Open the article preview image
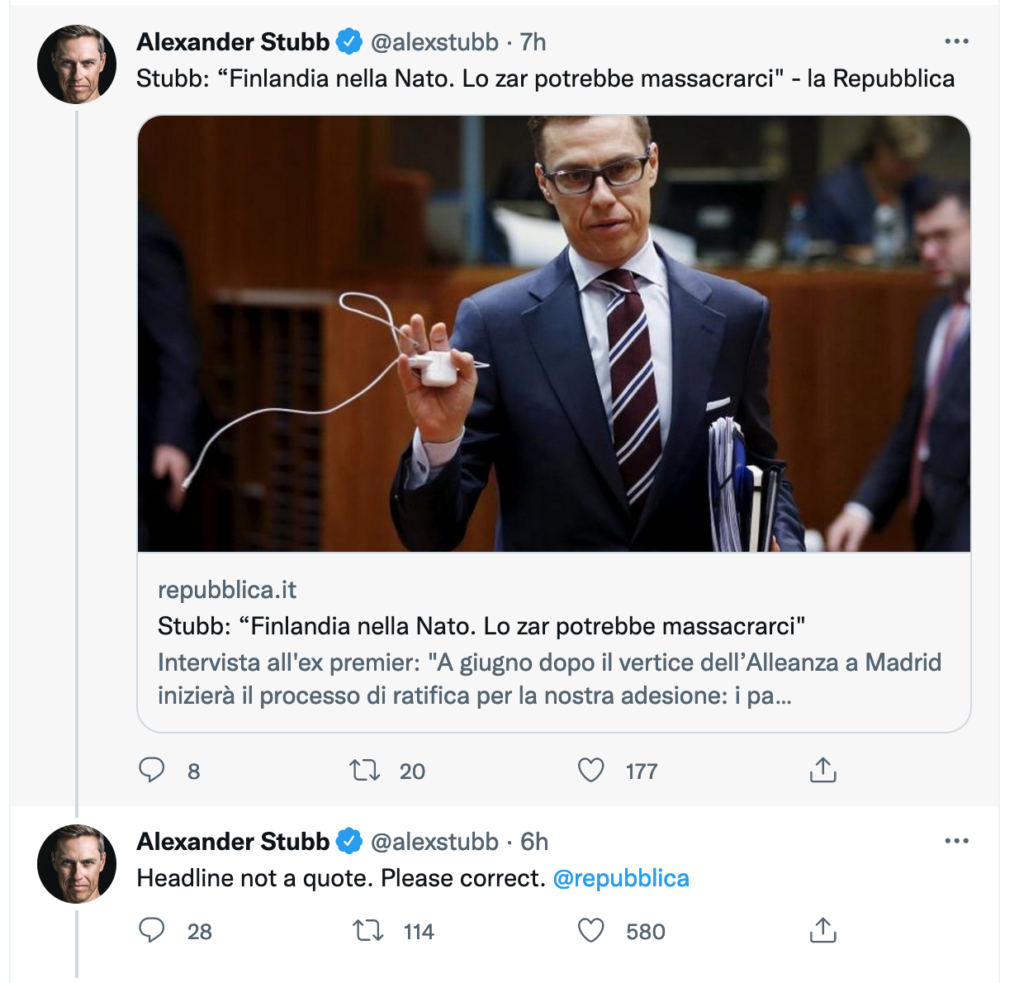This screenshot has width=1024, height=983. click(553, 333)
